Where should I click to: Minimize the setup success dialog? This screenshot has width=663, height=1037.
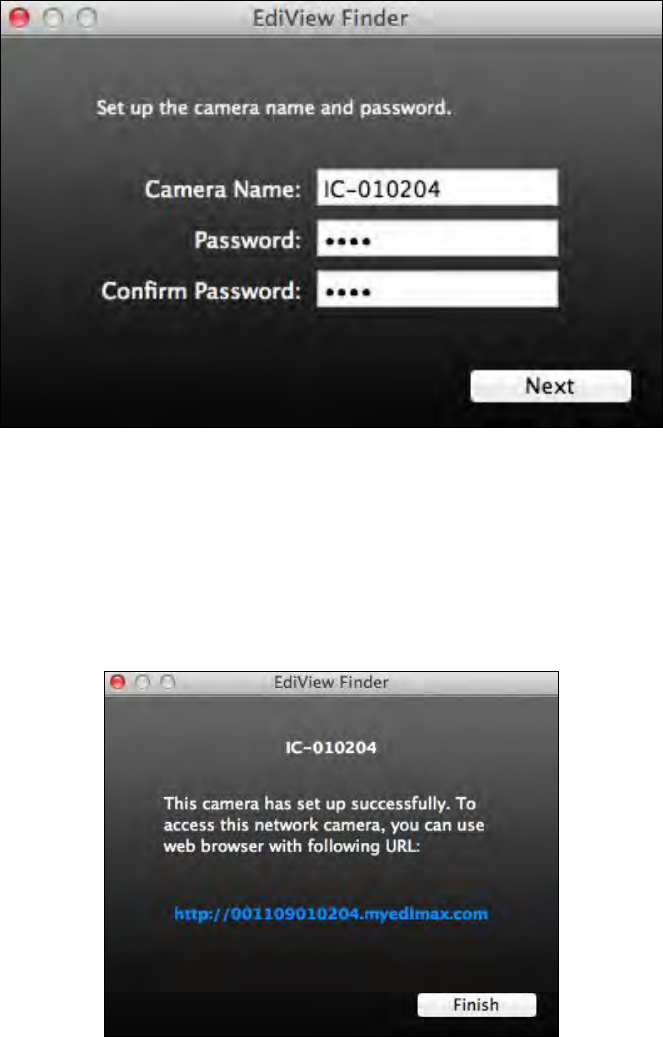click(142, 682)
